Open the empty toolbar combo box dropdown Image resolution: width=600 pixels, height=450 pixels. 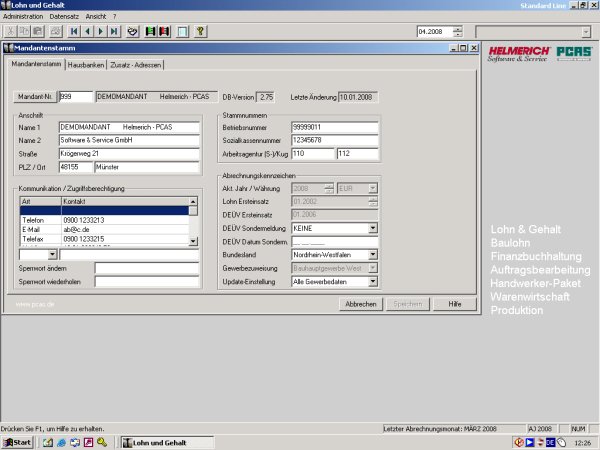click(586, 32)
